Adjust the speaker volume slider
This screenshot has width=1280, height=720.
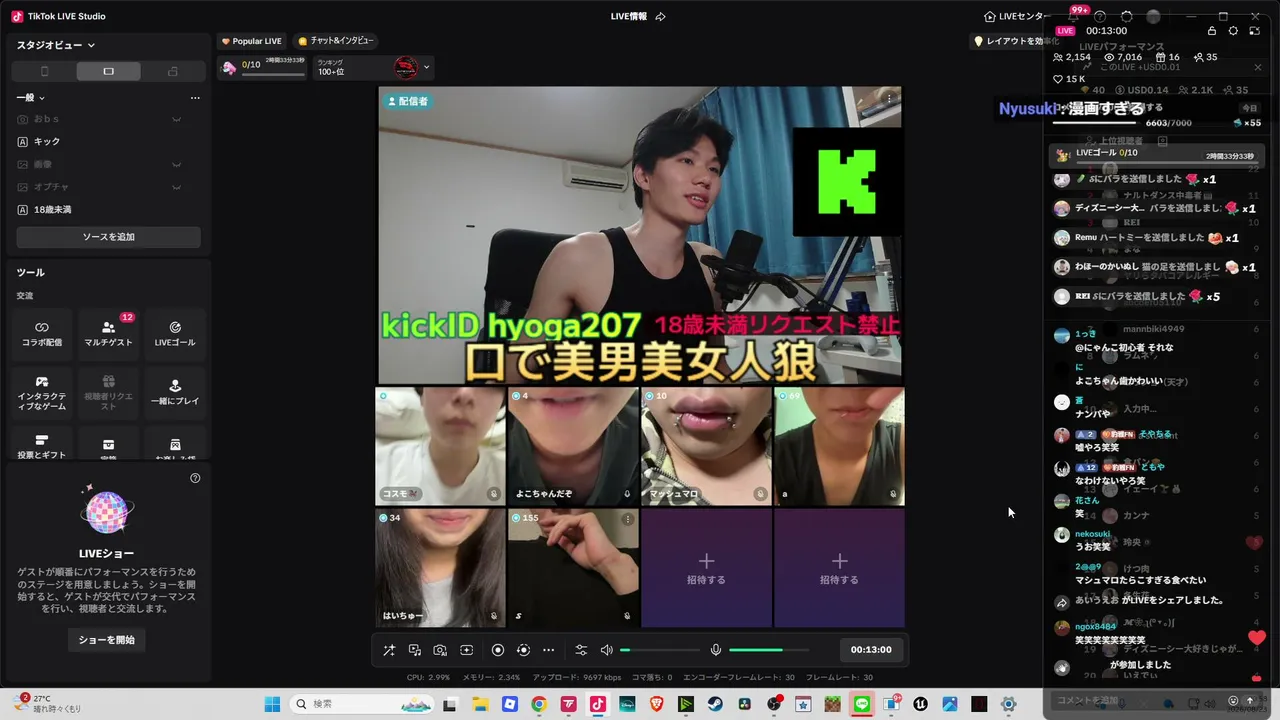coord(660,650)
